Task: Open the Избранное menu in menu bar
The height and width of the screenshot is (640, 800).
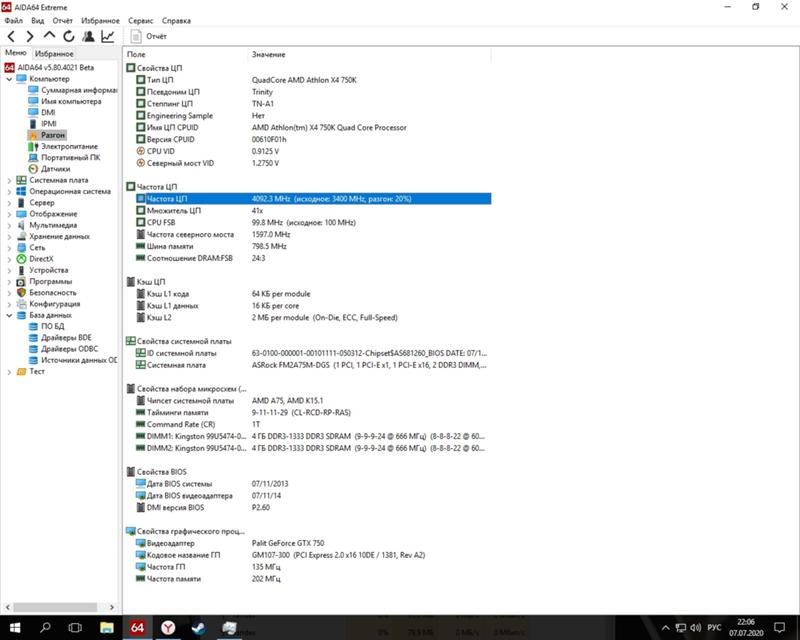Action: coord(100,21)
